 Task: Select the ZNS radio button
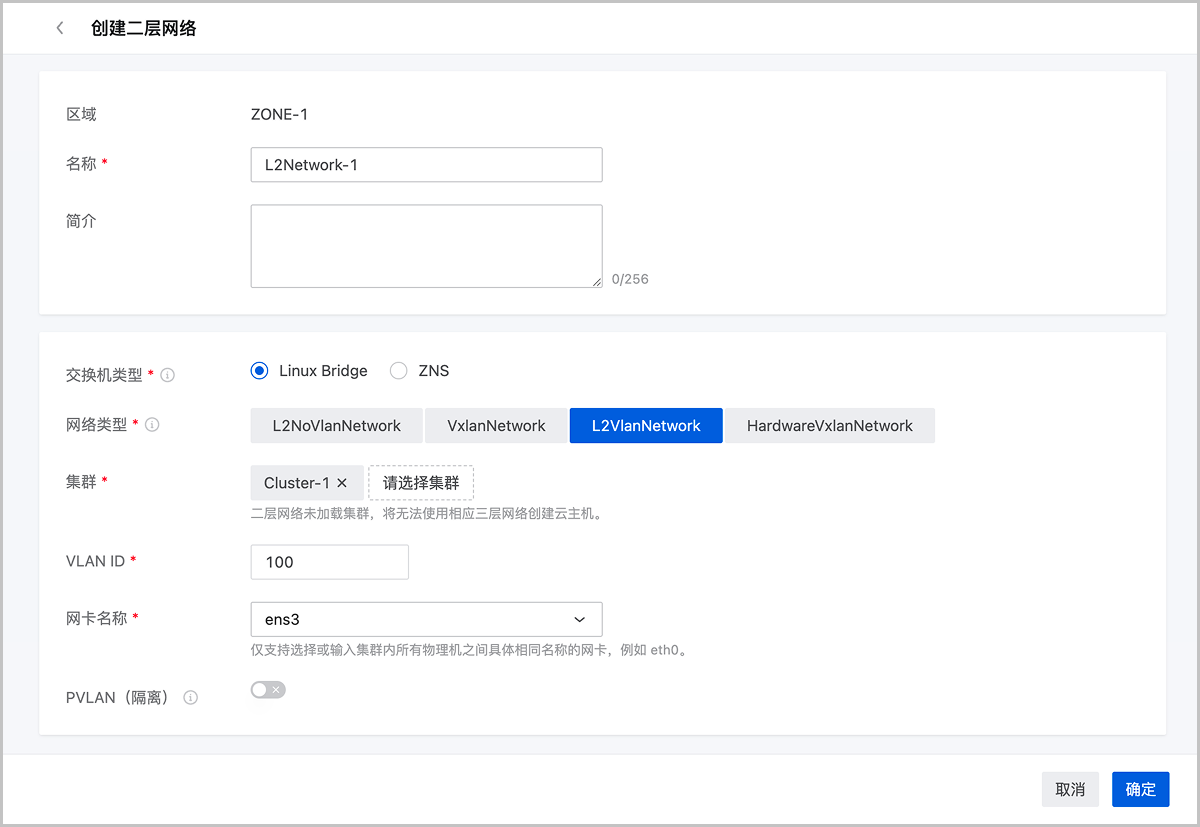(399, 371)
